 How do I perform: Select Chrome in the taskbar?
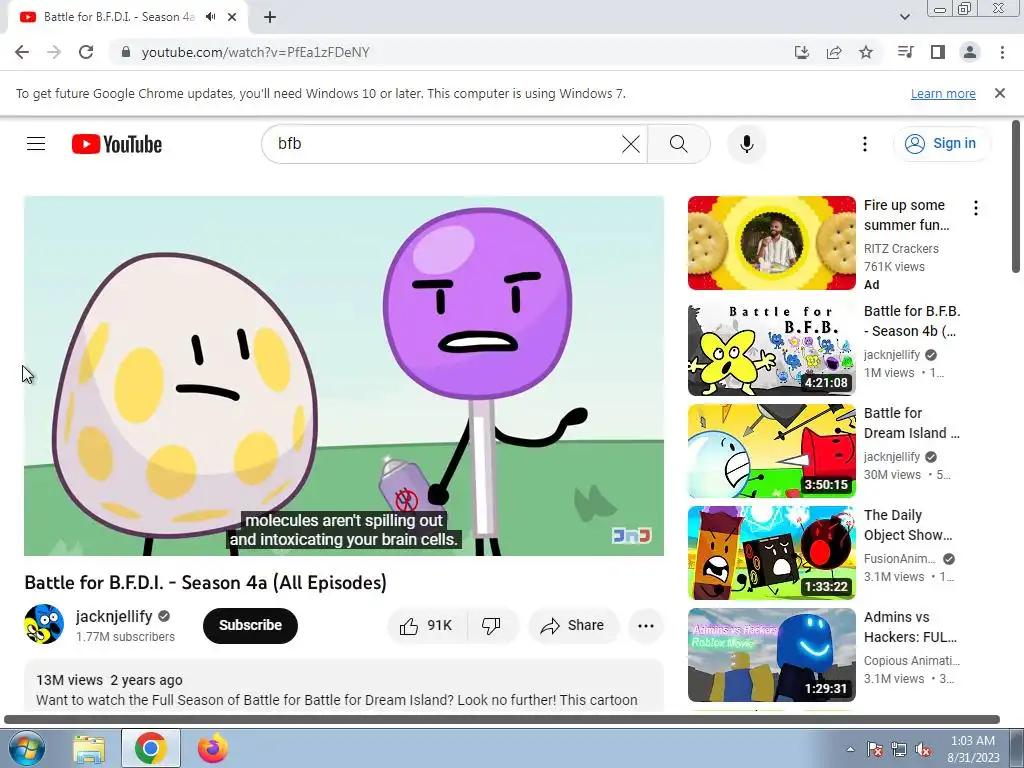[151, 748]
